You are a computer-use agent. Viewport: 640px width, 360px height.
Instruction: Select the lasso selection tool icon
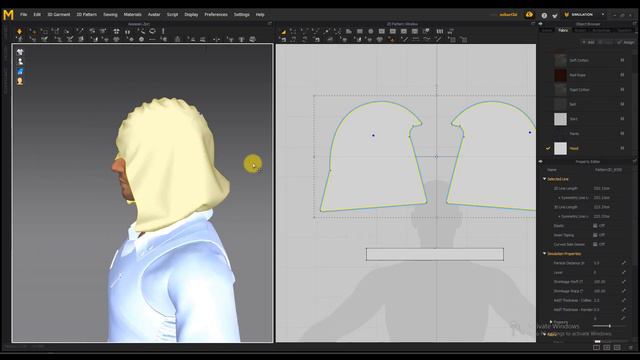[x=152, y=31]
